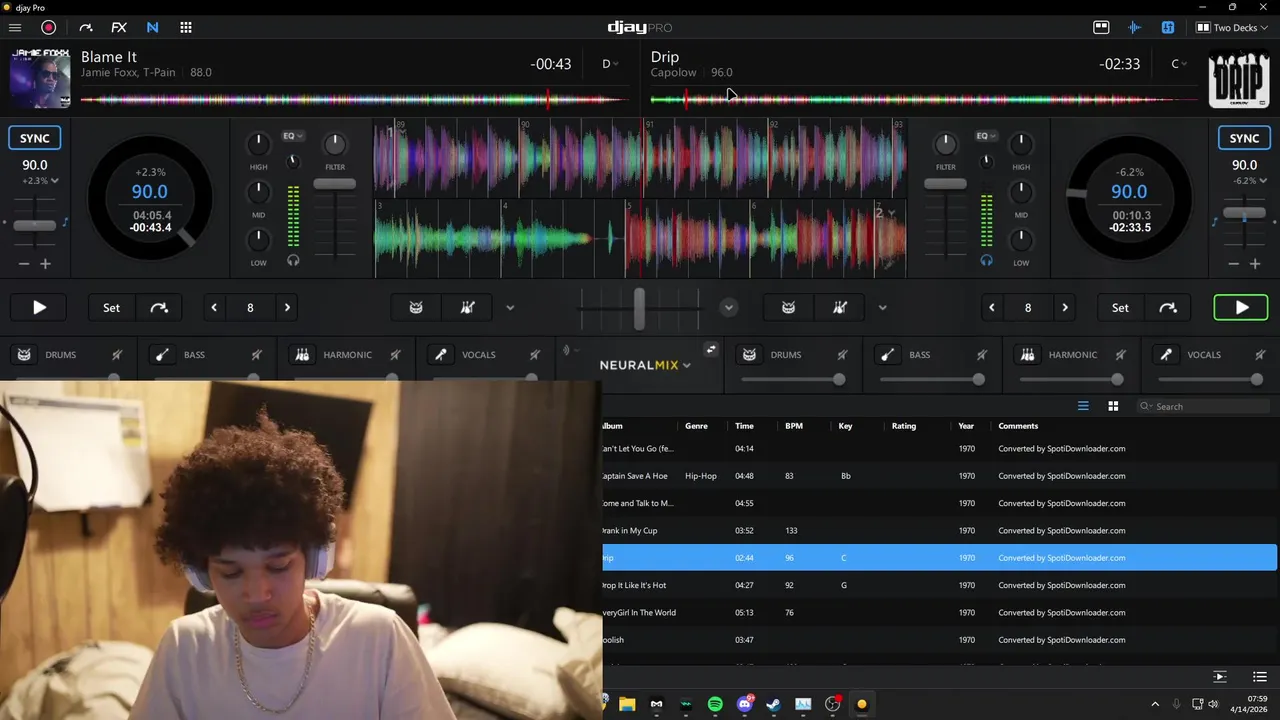Screen dimensions: 1280x720
Task: Sort library by BPM column
Action: pyautogui.click(x=794, y=426)
